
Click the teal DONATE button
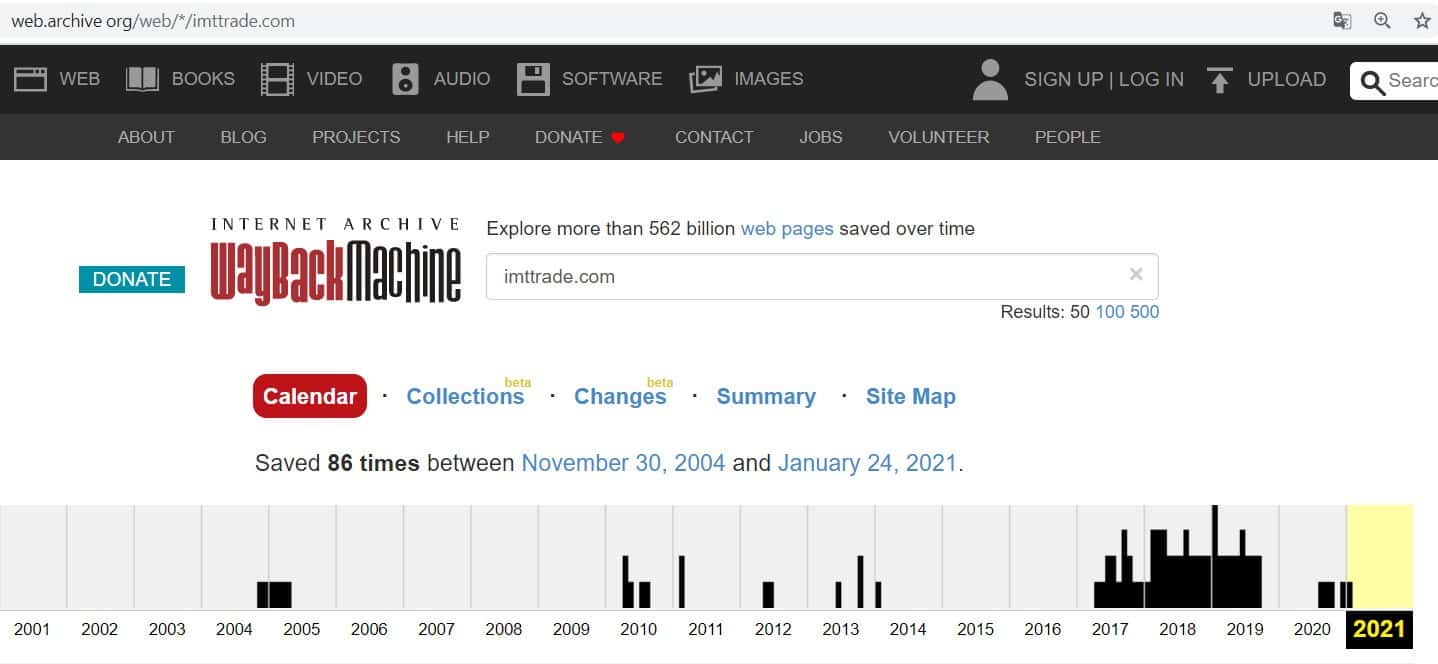pyautogui.click(x=132, y=279)
